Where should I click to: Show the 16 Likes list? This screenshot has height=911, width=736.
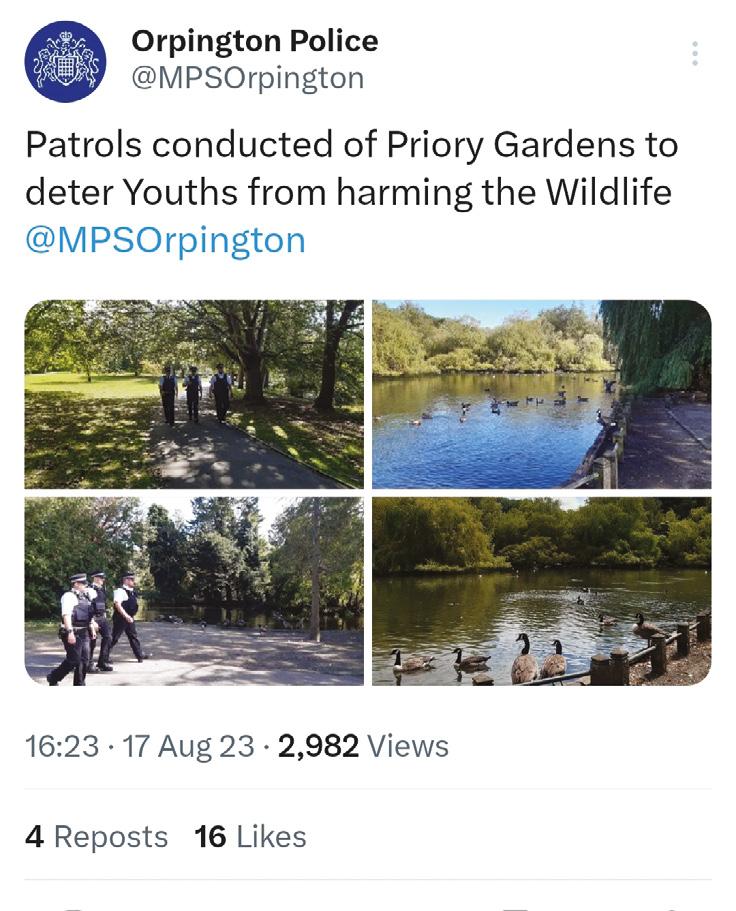[x=250, y=837]
